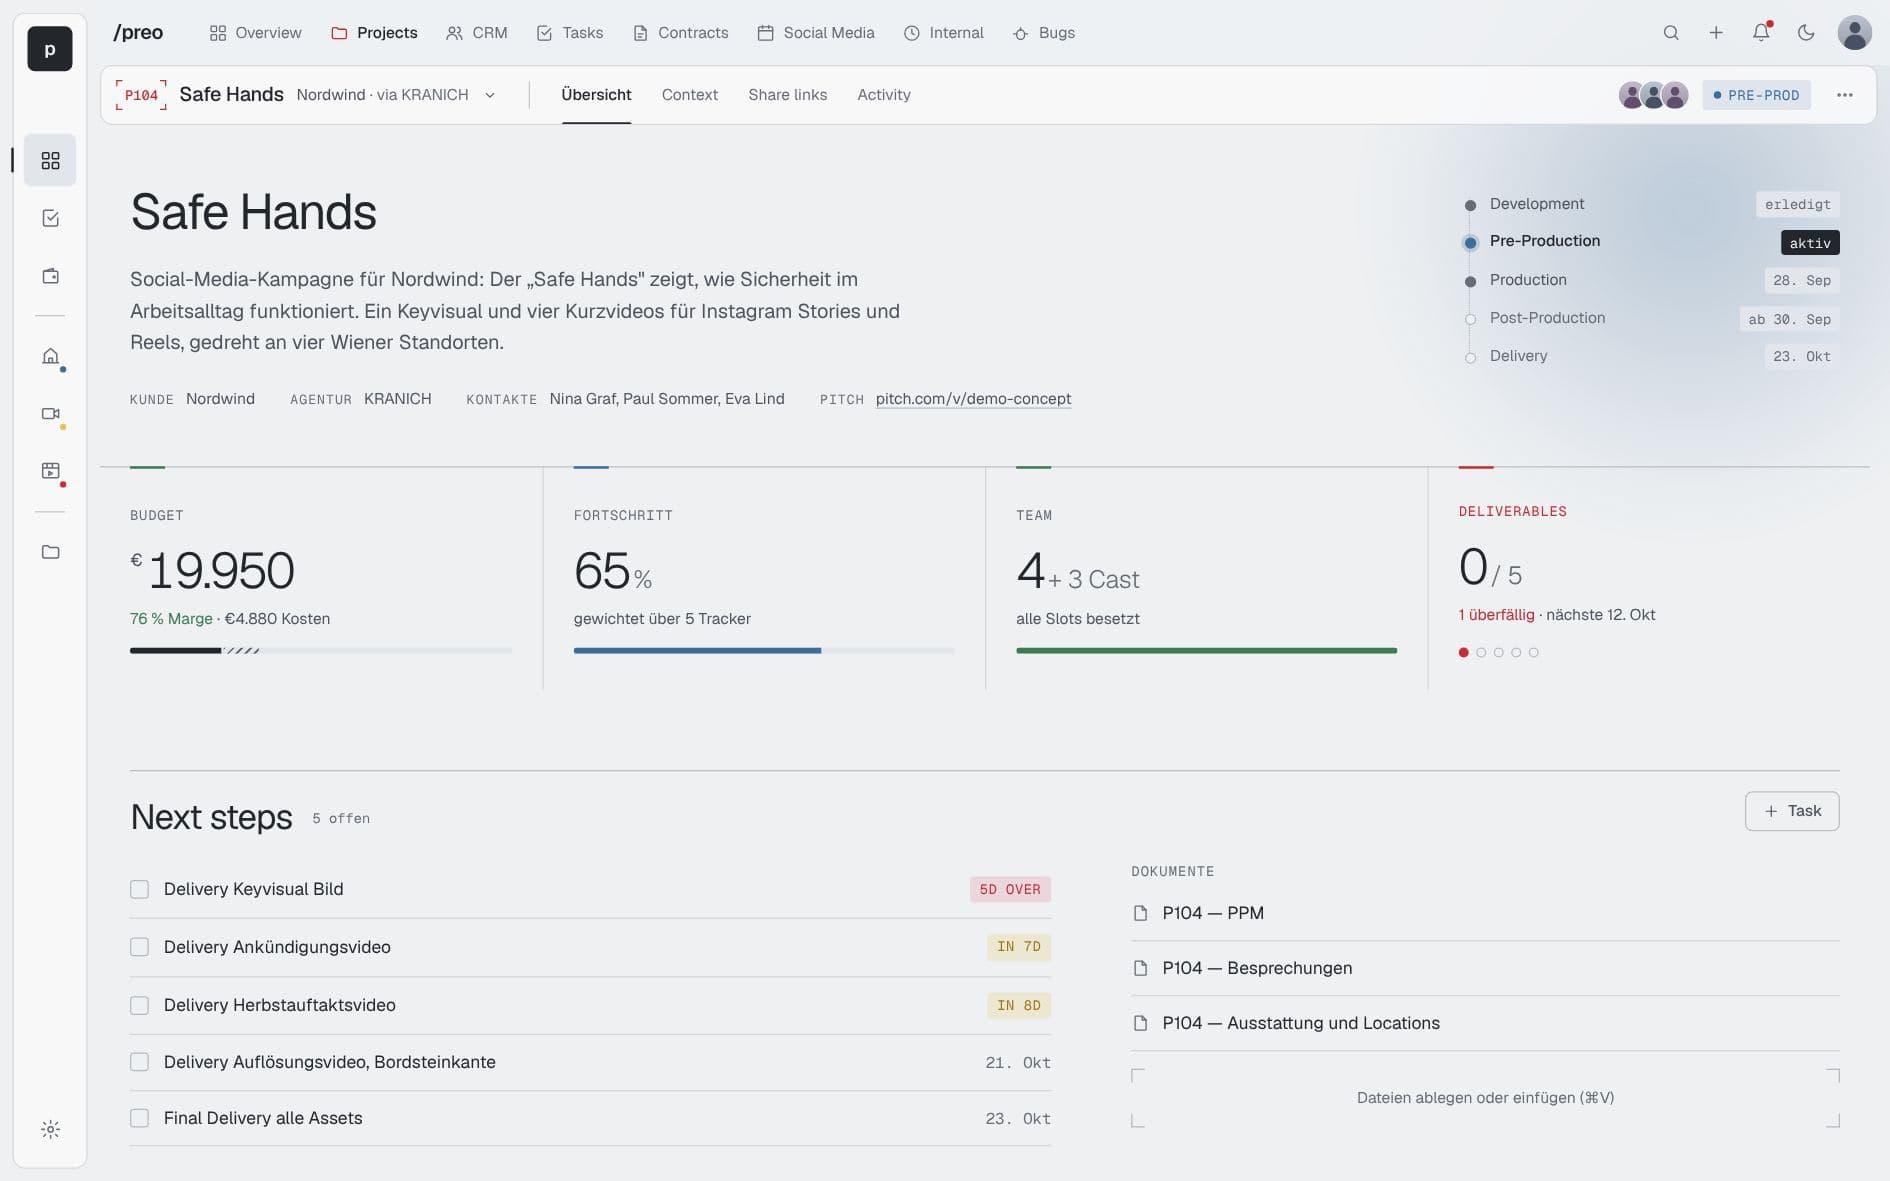Open CRM in top navigation

(477, 33)
